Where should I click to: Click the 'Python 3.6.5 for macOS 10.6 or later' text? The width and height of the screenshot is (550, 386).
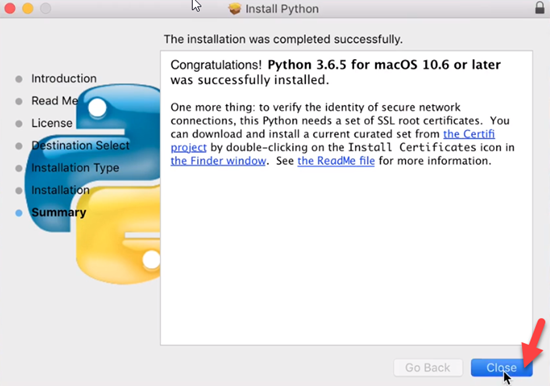point(384,65)
